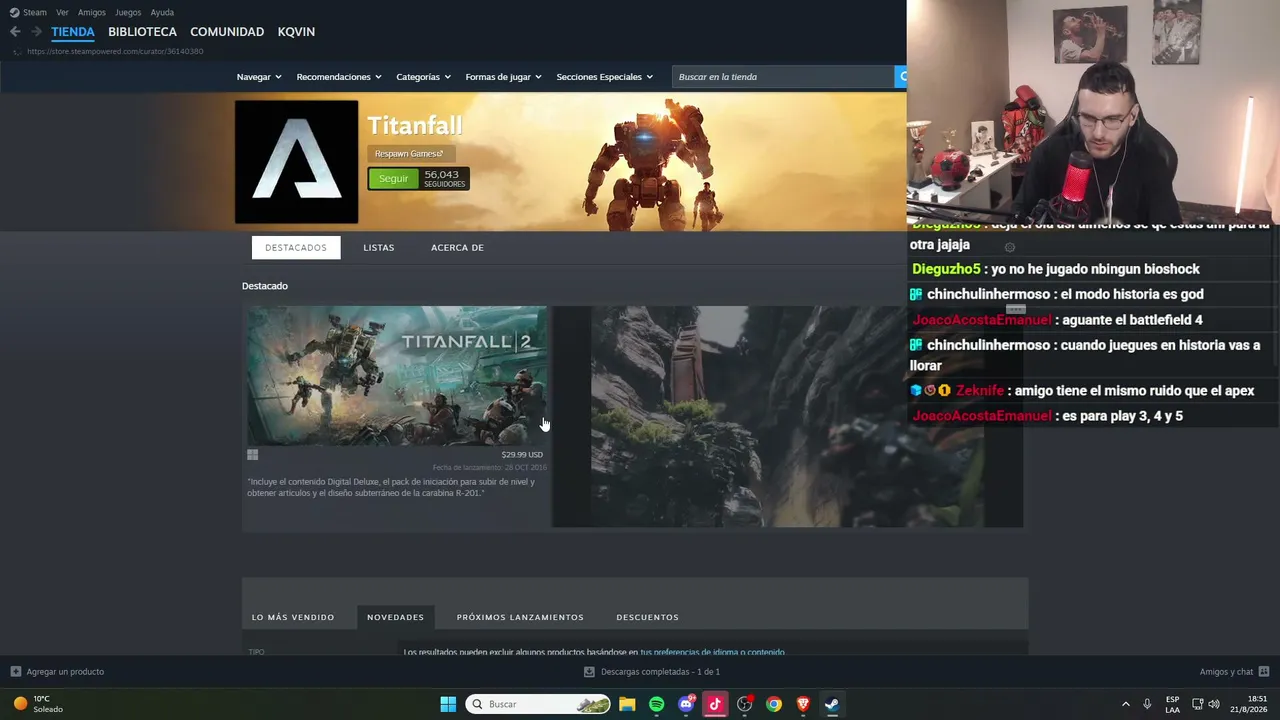Open the Navegar dropdown menu
1280x720 pixels.
[x=259, y=77]
